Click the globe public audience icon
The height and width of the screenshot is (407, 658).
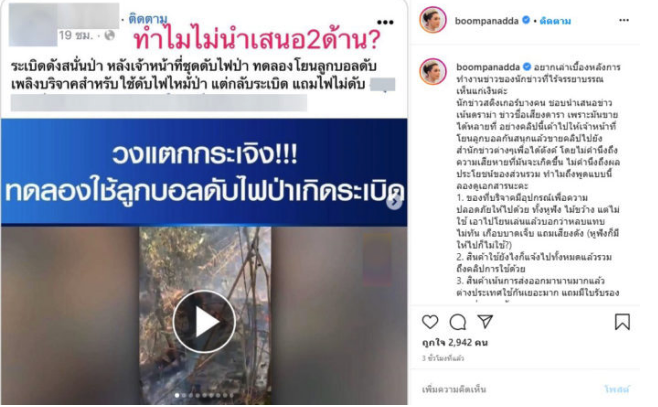tap(109, 36)
